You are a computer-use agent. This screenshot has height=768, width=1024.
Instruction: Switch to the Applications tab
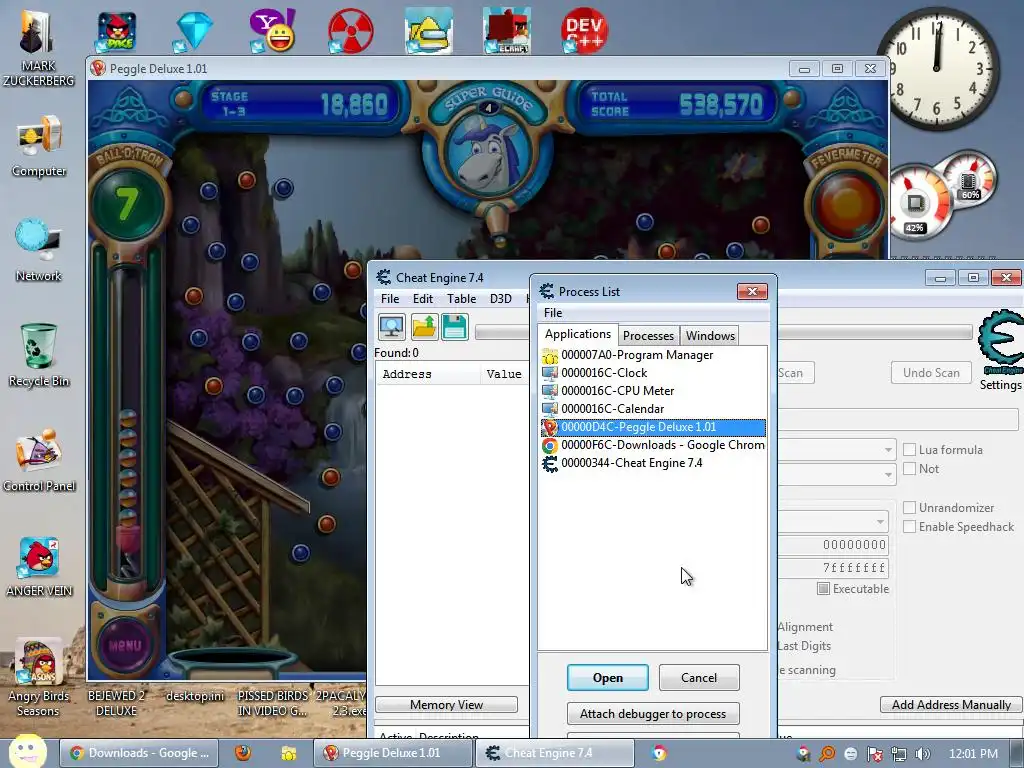pos(578,334)
